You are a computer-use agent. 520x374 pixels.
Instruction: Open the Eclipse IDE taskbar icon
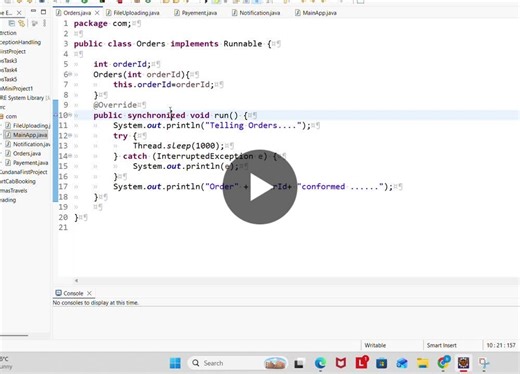[x=463, y=363]
